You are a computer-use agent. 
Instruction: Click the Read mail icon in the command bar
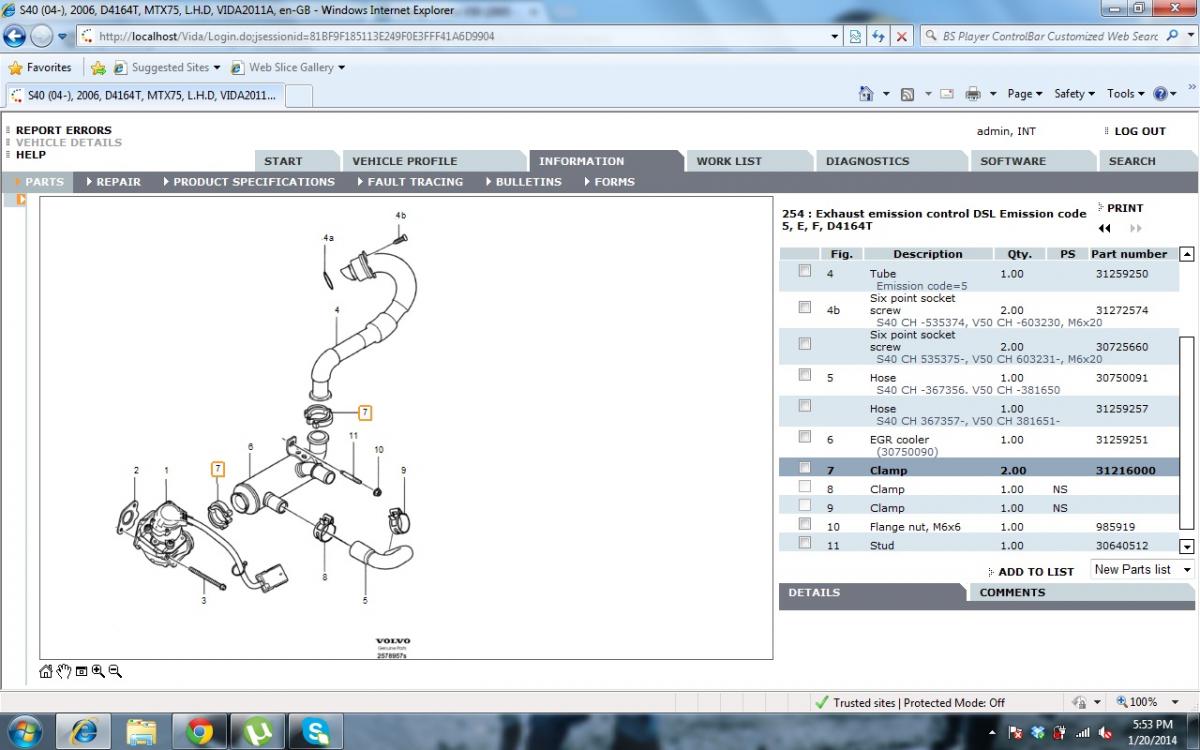[946, 94]
